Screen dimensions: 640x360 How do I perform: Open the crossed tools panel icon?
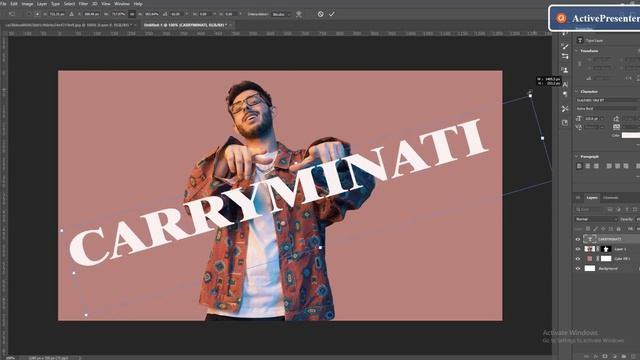(x=564, y=109)
